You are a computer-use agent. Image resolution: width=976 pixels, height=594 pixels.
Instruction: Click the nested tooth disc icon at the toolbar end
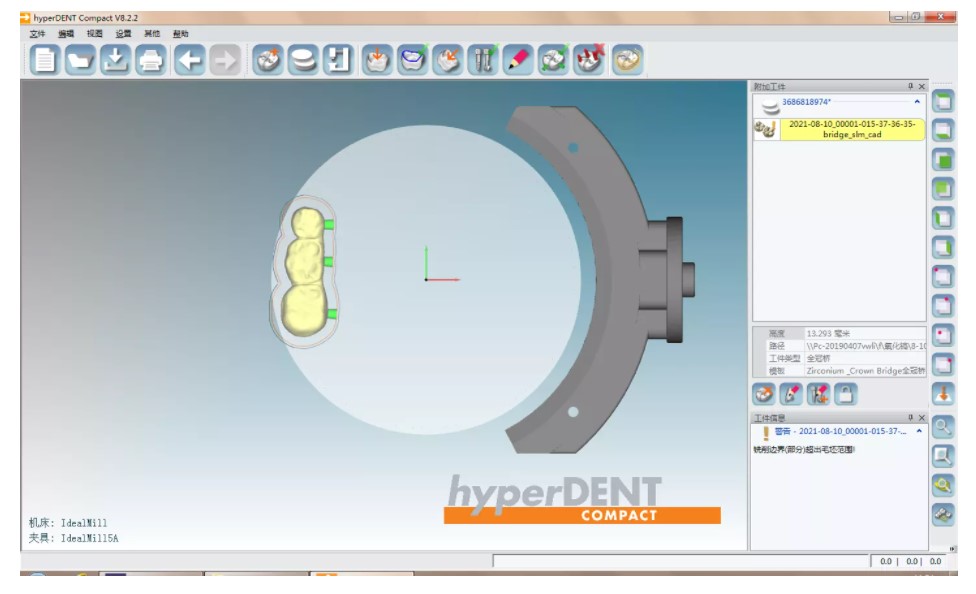point(627,60)
